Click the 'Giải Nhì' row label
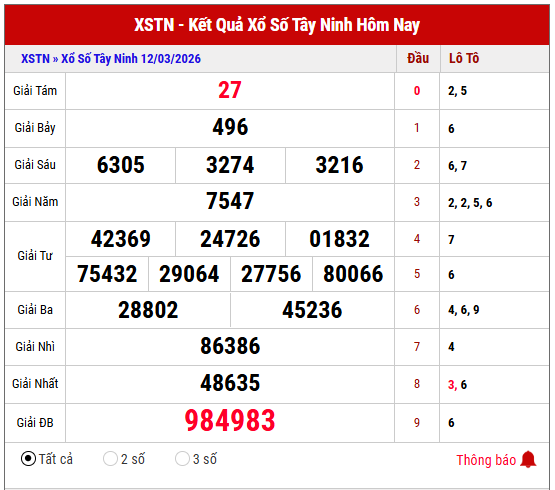This screenshot has height=490, width=555. tap(35, 347)
